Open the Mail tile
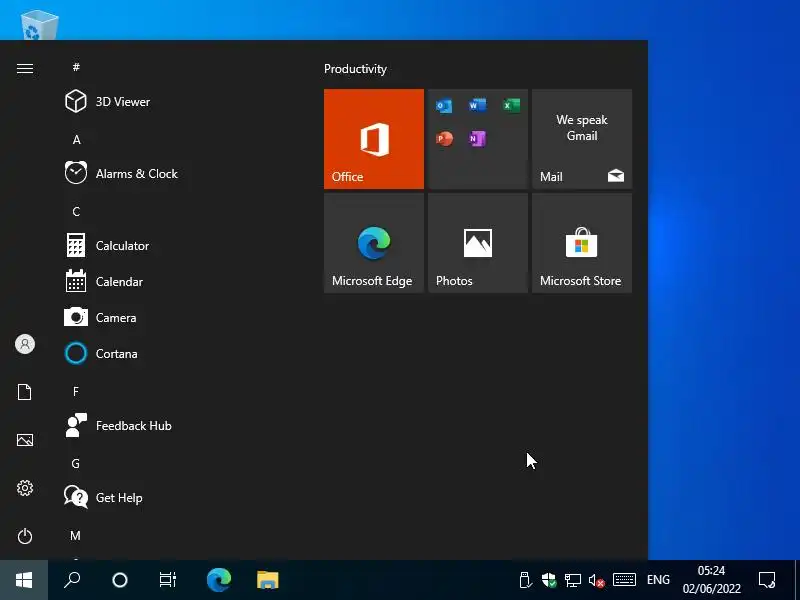This screenshot has width=800, height=600. coord(582,139)
